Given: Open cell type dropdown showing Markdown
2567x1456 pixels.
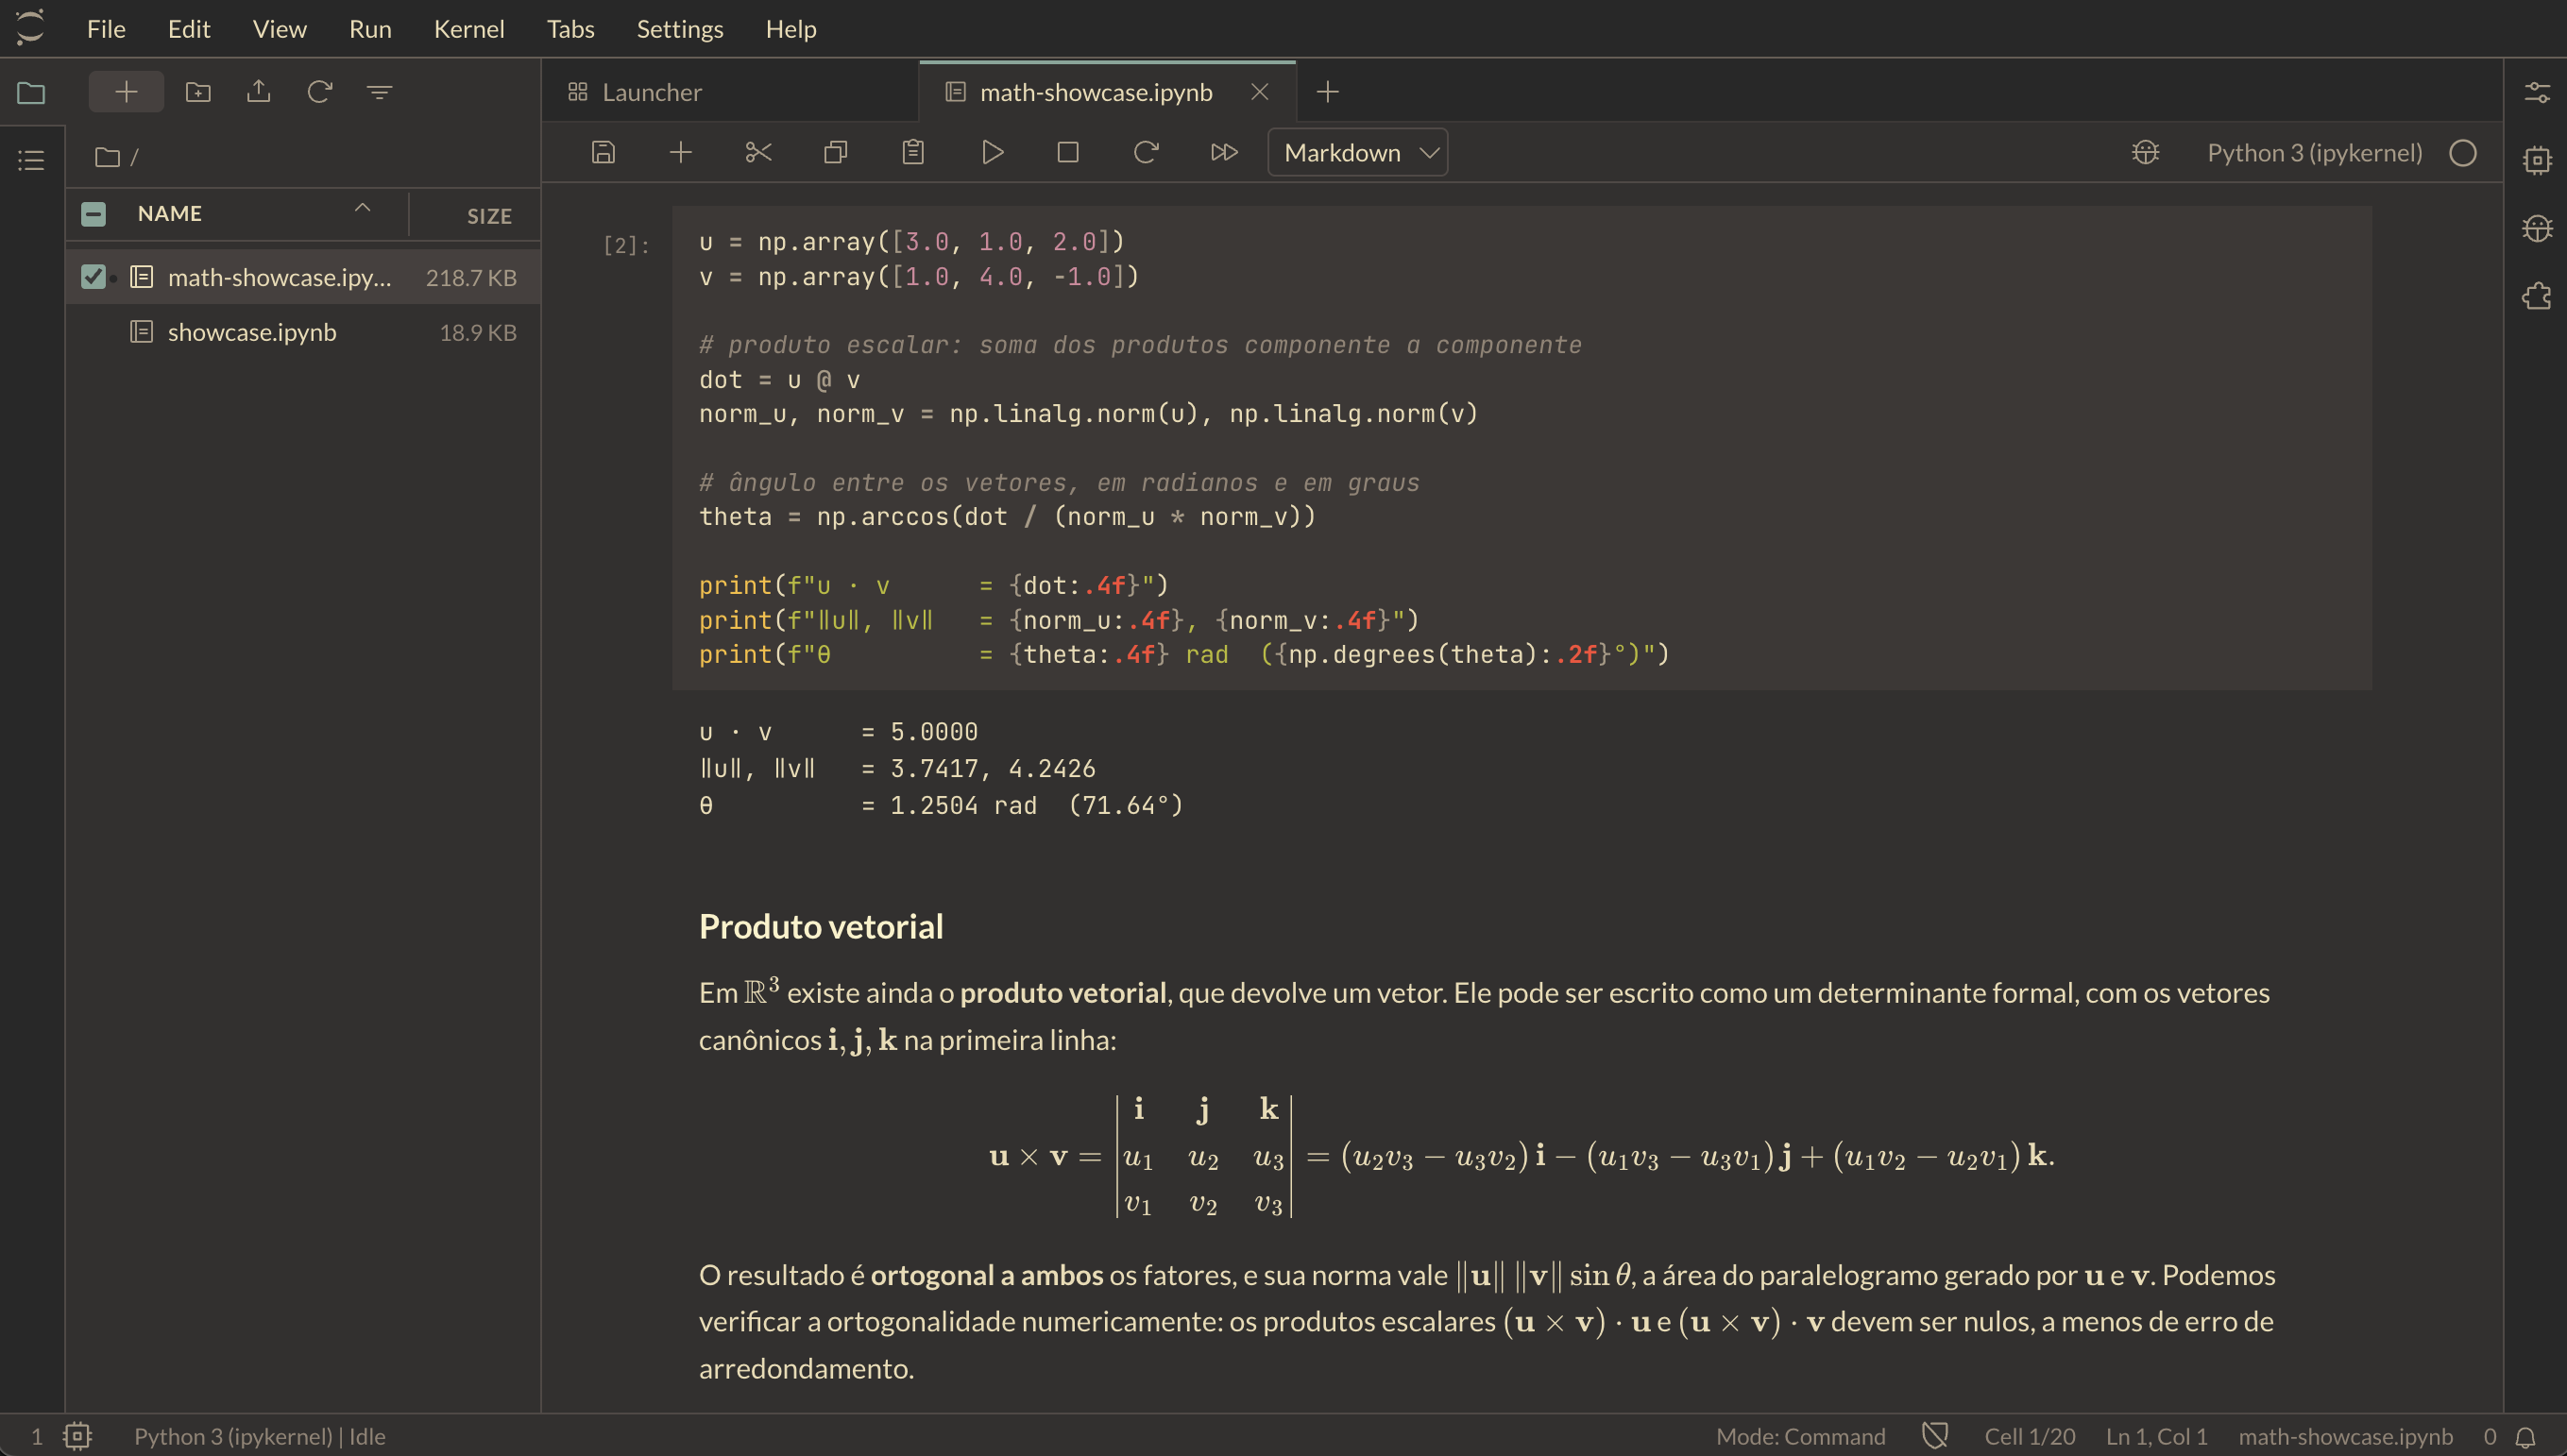Looking at the screenshot, I should pos(1357,152).
